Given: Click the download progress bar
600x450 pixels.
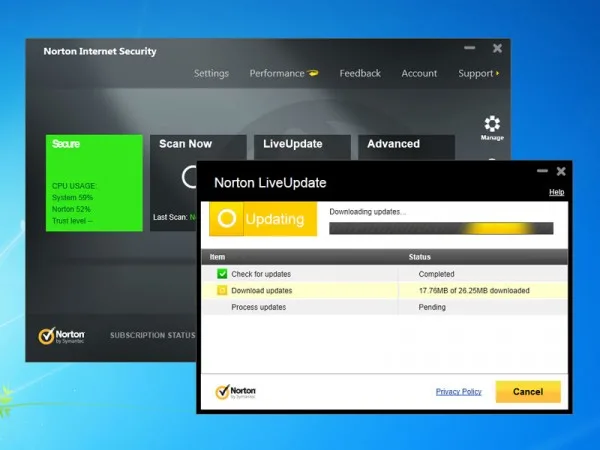Looking at the screenshot, I should click(441, 228).
